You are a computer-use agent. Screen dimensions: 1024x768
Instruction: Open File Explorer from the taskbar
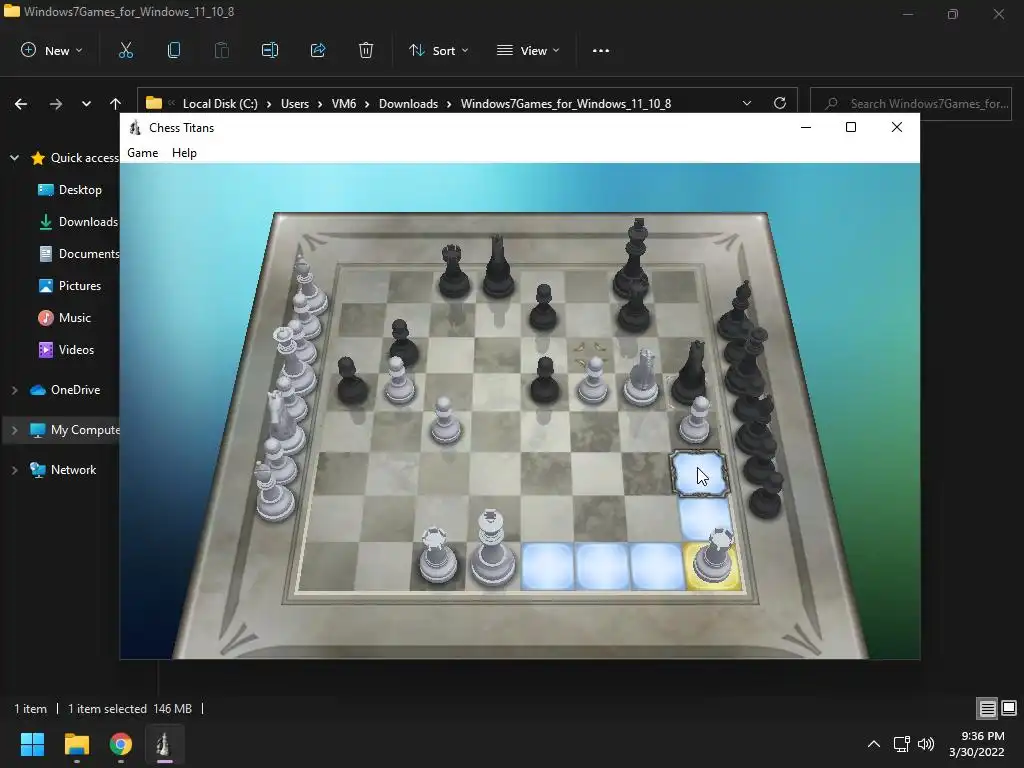[76, 744]
